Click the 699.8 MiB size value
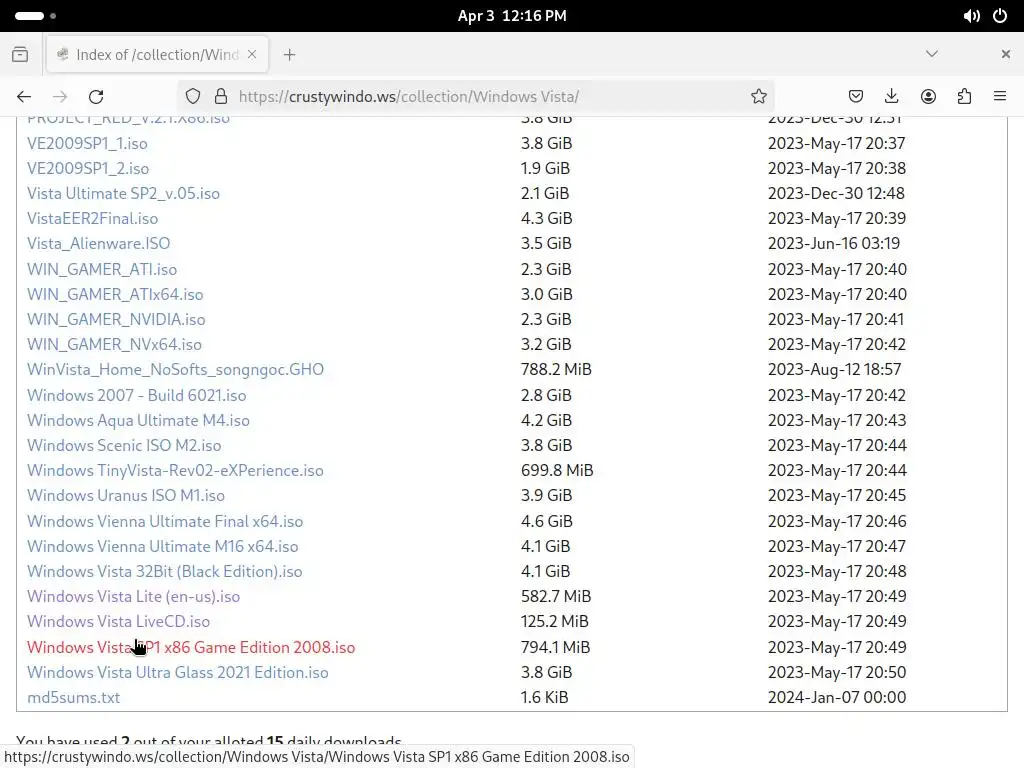The image size is (1024, 768). pyautogui.click(x=556, y=470)
